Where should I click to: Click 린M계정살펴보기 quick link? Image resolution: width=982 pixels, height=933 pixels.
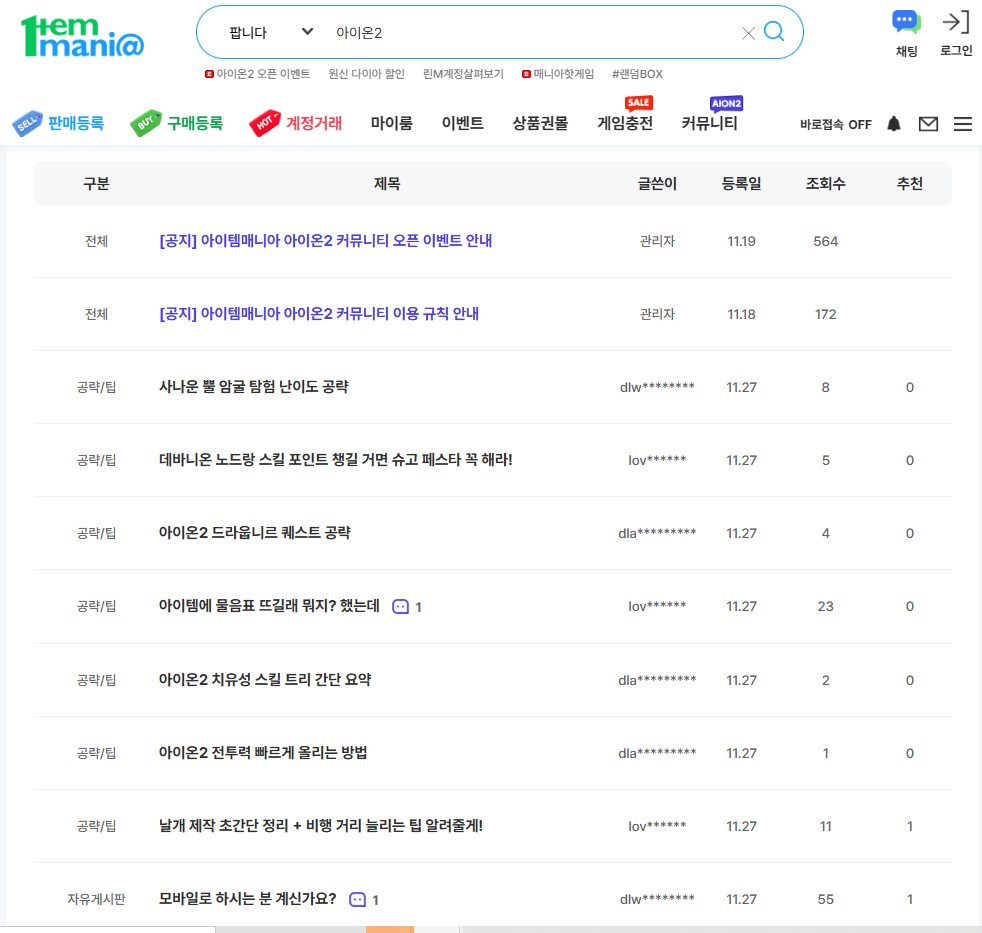463,74
